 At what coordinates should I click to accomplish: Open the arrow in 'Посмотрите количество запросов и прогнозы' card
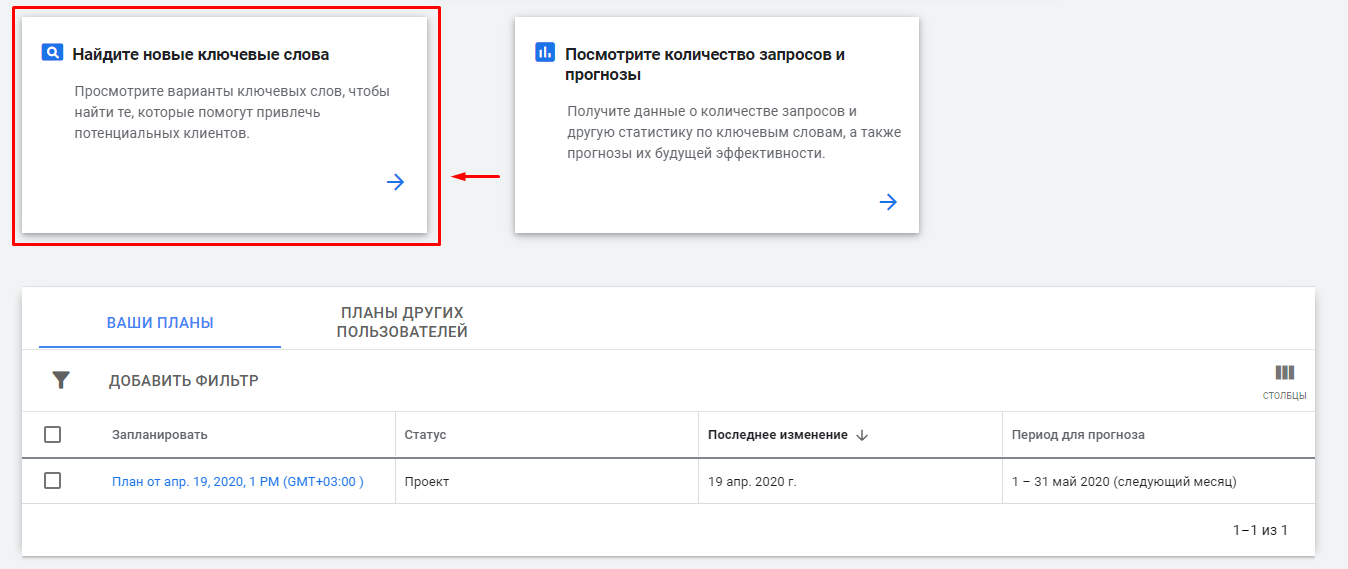pyautogui.click(x=888, y=202)
